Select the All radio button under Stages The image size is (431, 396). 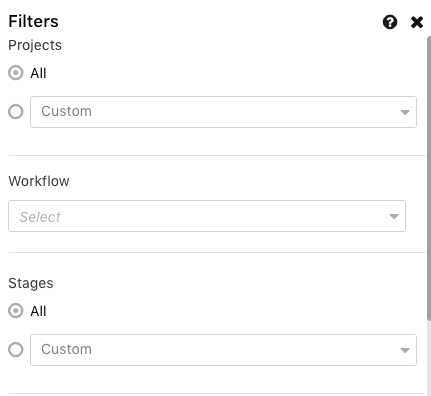pos(16,311)
